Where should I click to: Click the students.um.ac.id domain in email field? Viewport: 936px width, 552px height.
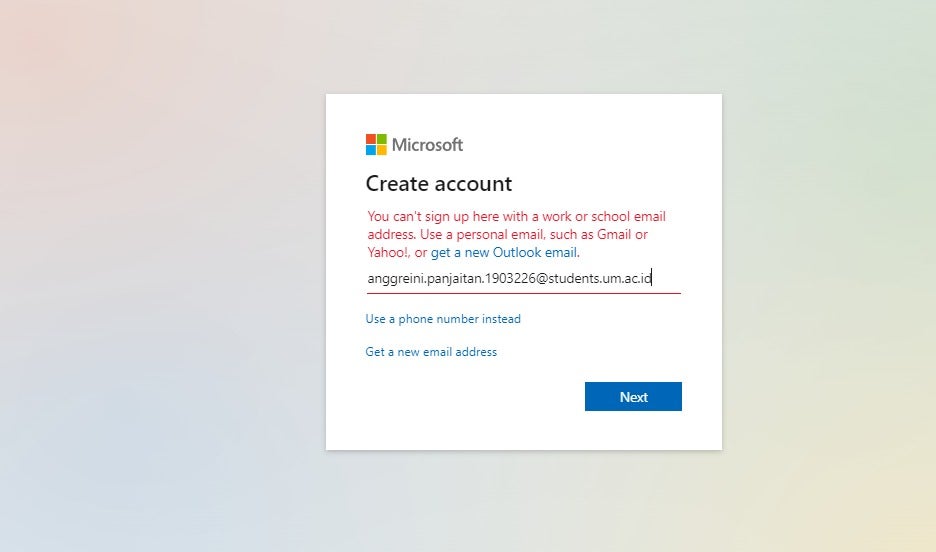point(599,278)
